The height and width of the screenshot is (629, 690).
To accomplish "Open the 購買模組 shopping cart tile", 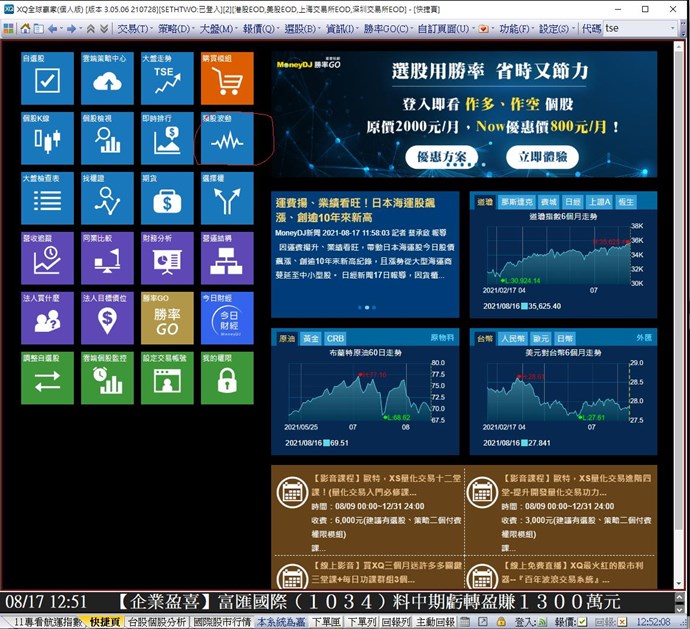I will tap(227, 78).
